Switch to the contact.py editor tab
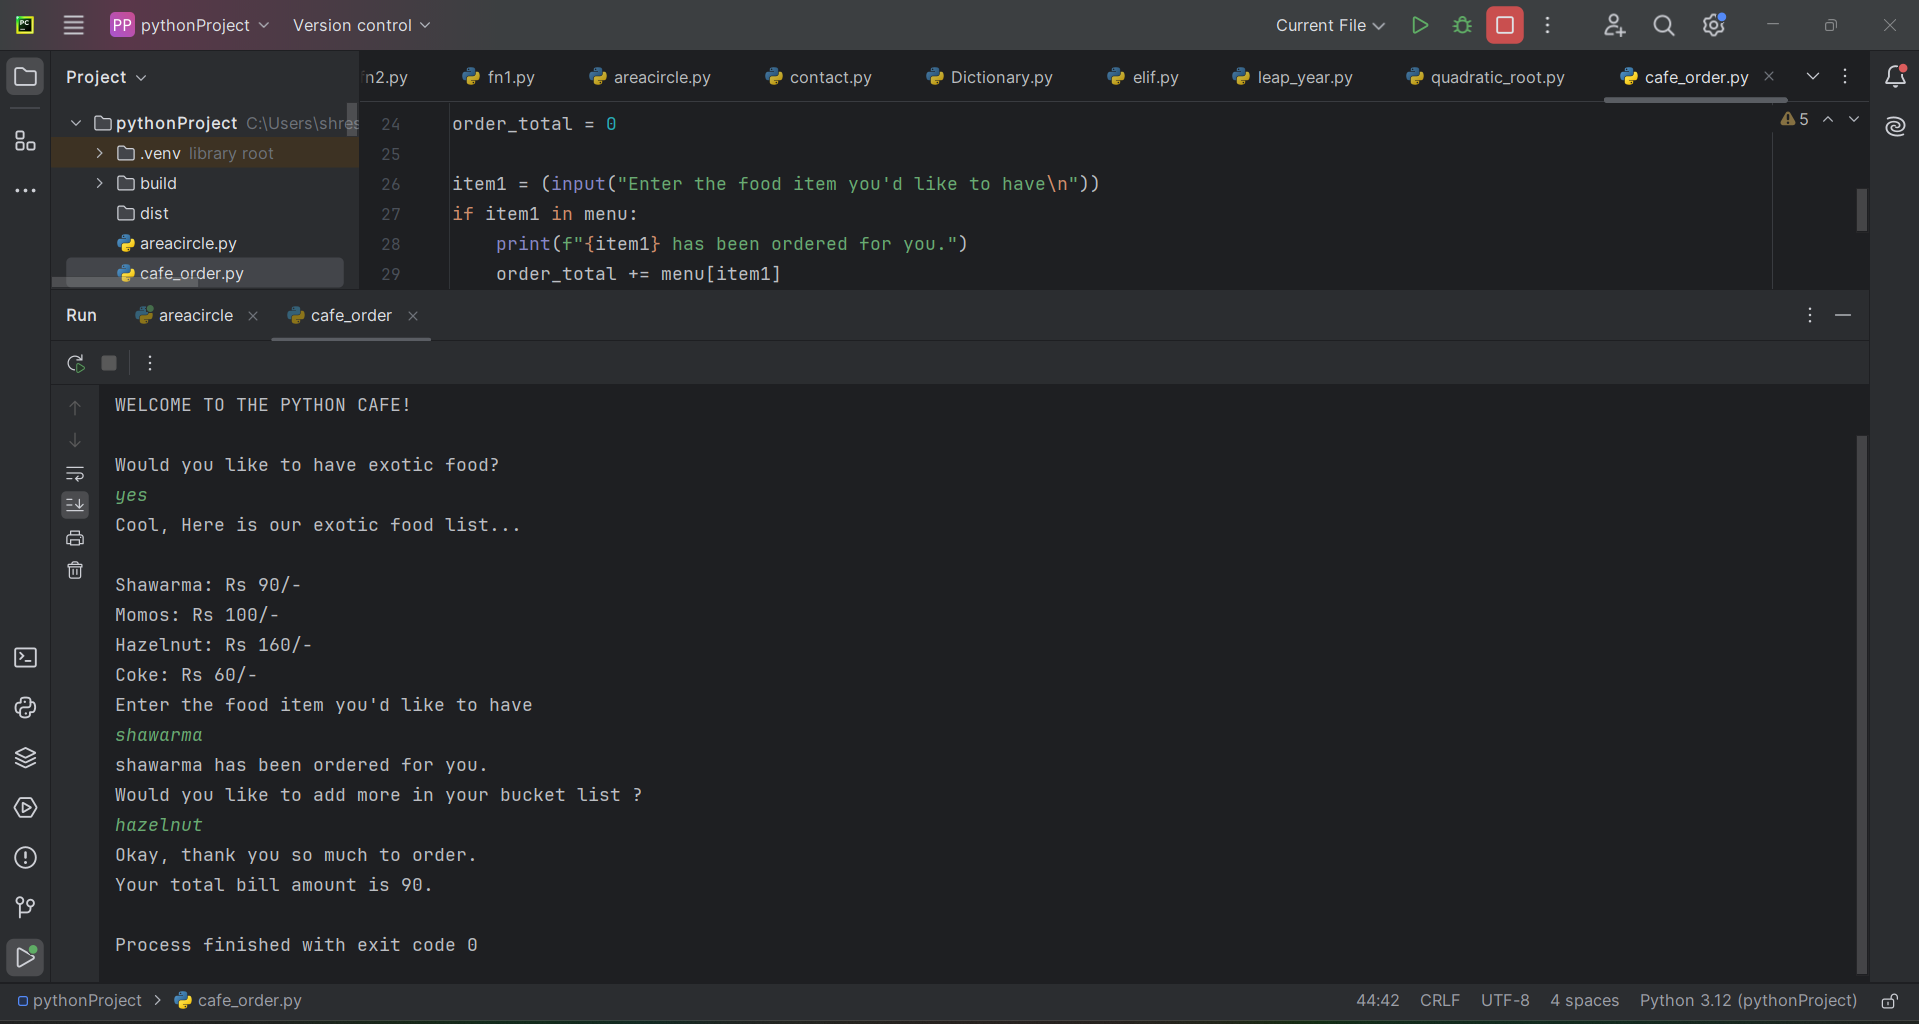Viewport: 1919px width, 1024px height. tap(818, 77)
